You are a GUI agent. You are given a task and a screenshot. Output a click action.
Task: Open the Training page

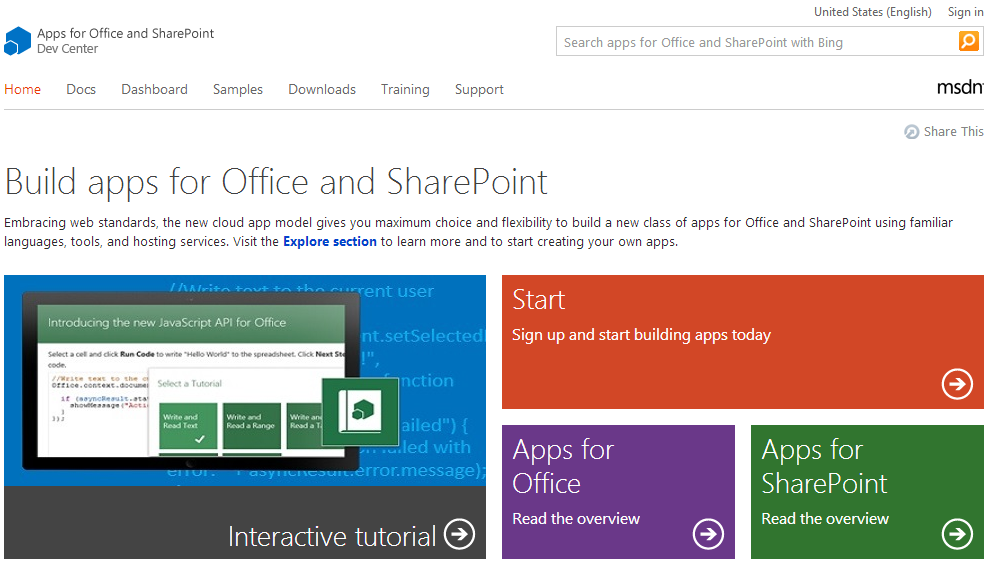click(405, 89)
